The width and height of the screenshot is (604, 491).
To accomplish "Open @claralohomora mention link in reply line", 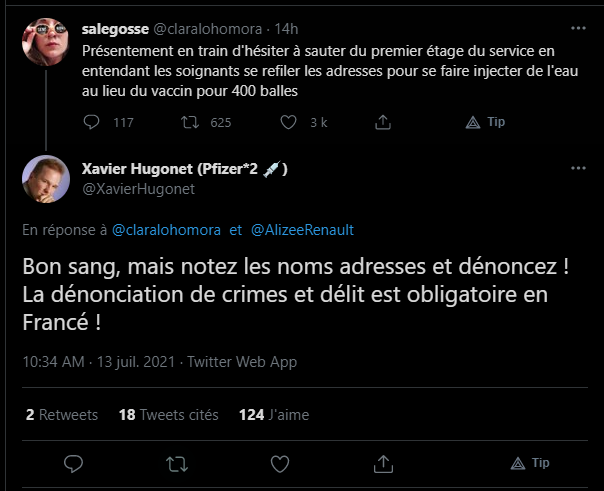I will coord(168,230).
